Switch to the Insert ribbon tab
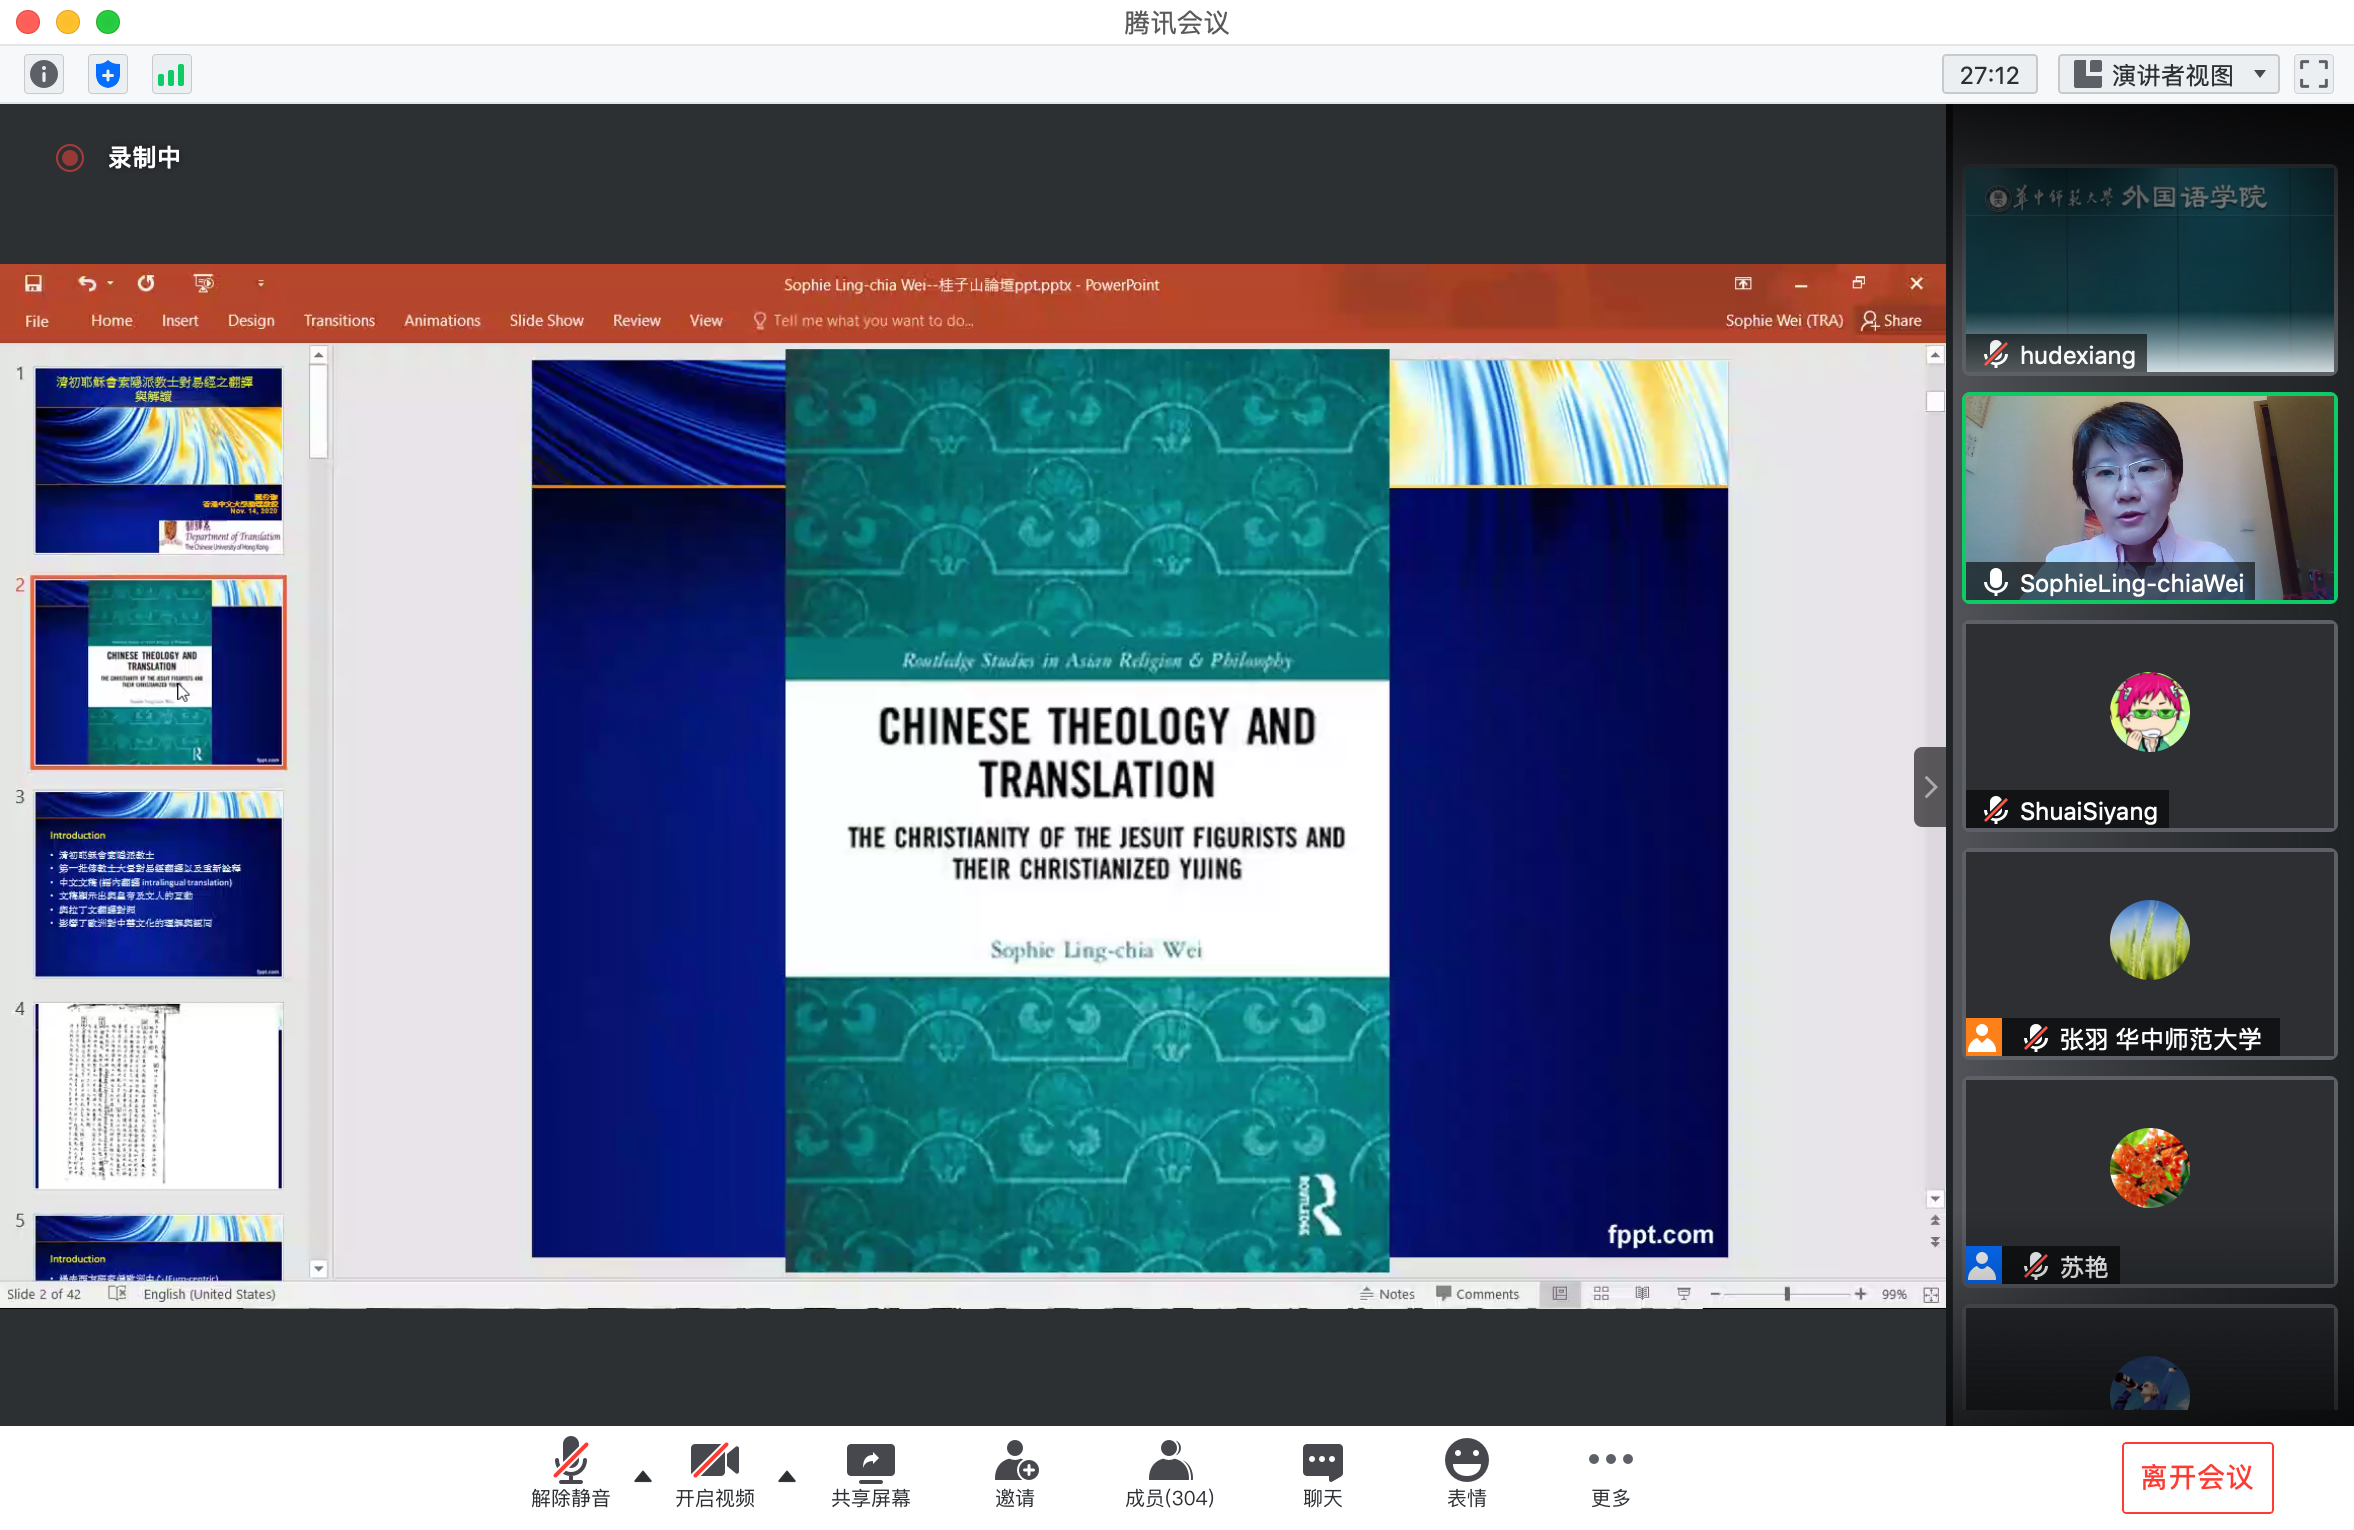This screenshot has width=2354, height=1530. [180, 320]
